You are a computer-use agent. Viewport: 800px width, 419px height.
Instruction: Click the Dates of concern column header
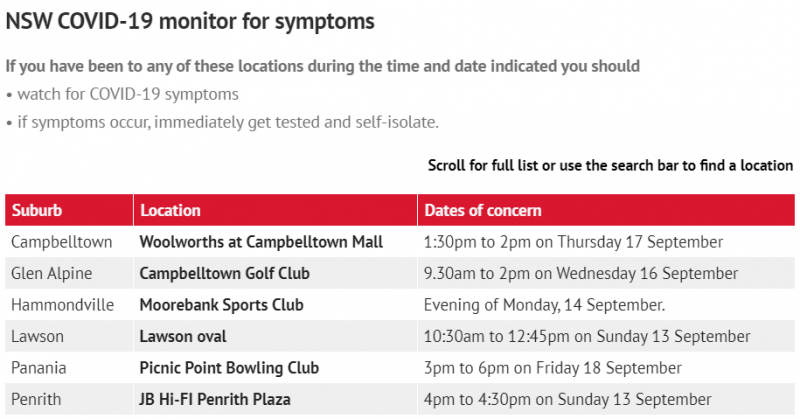coord(606,210)
